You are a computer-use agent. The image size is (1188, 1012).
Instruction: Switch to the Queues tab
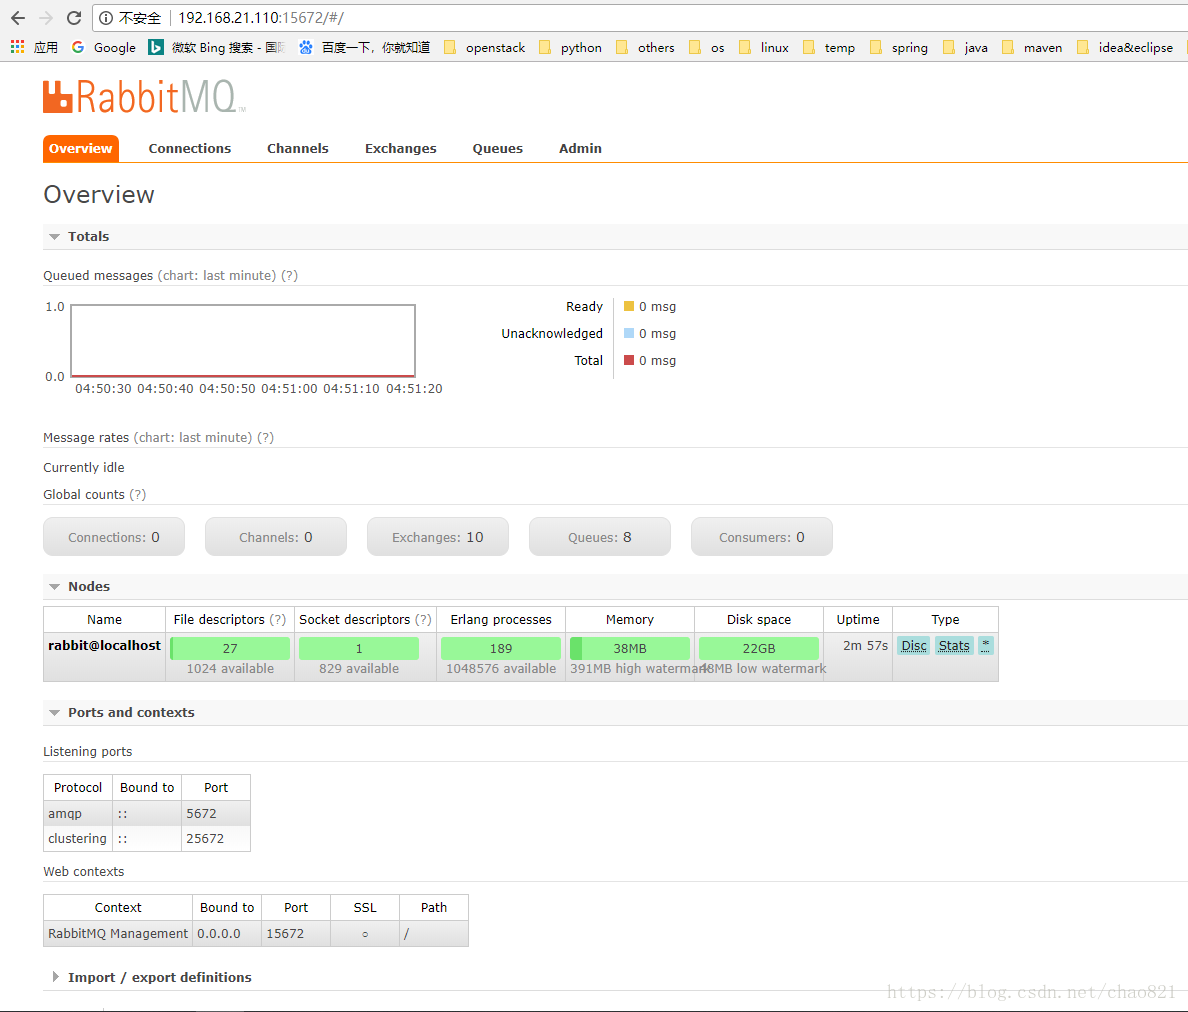pos(498,148)
